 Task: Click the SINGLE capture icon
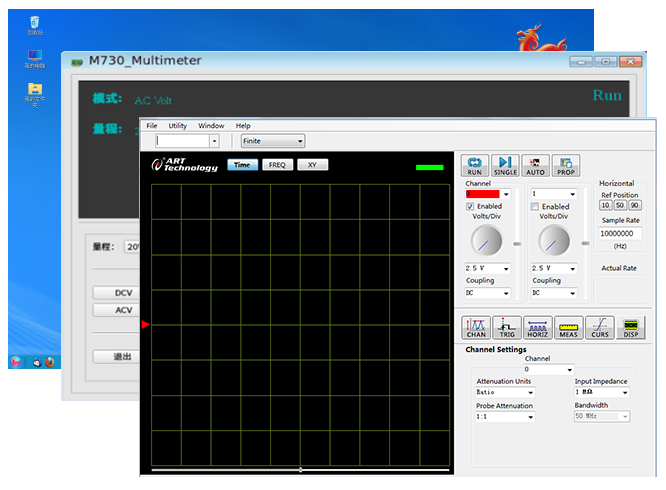(505, 166)
